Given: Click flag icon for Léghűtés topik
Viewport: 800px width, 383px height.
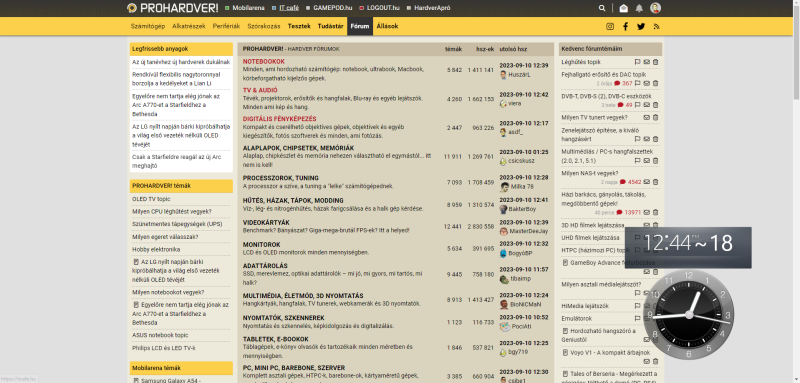Looking at the screenshot, I should [638, 62].
